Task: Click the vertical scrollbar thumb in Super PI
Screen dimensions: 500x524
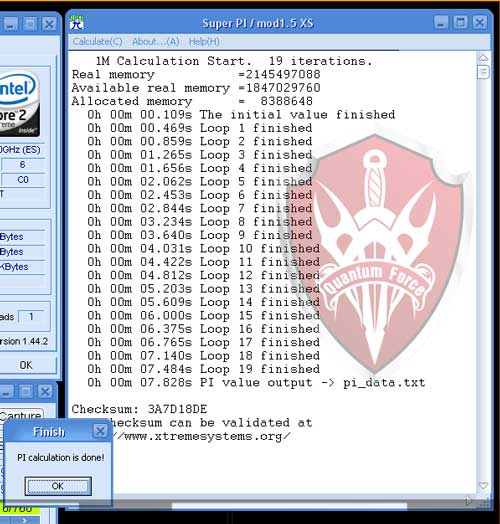Action: click(x=483, y=72)
